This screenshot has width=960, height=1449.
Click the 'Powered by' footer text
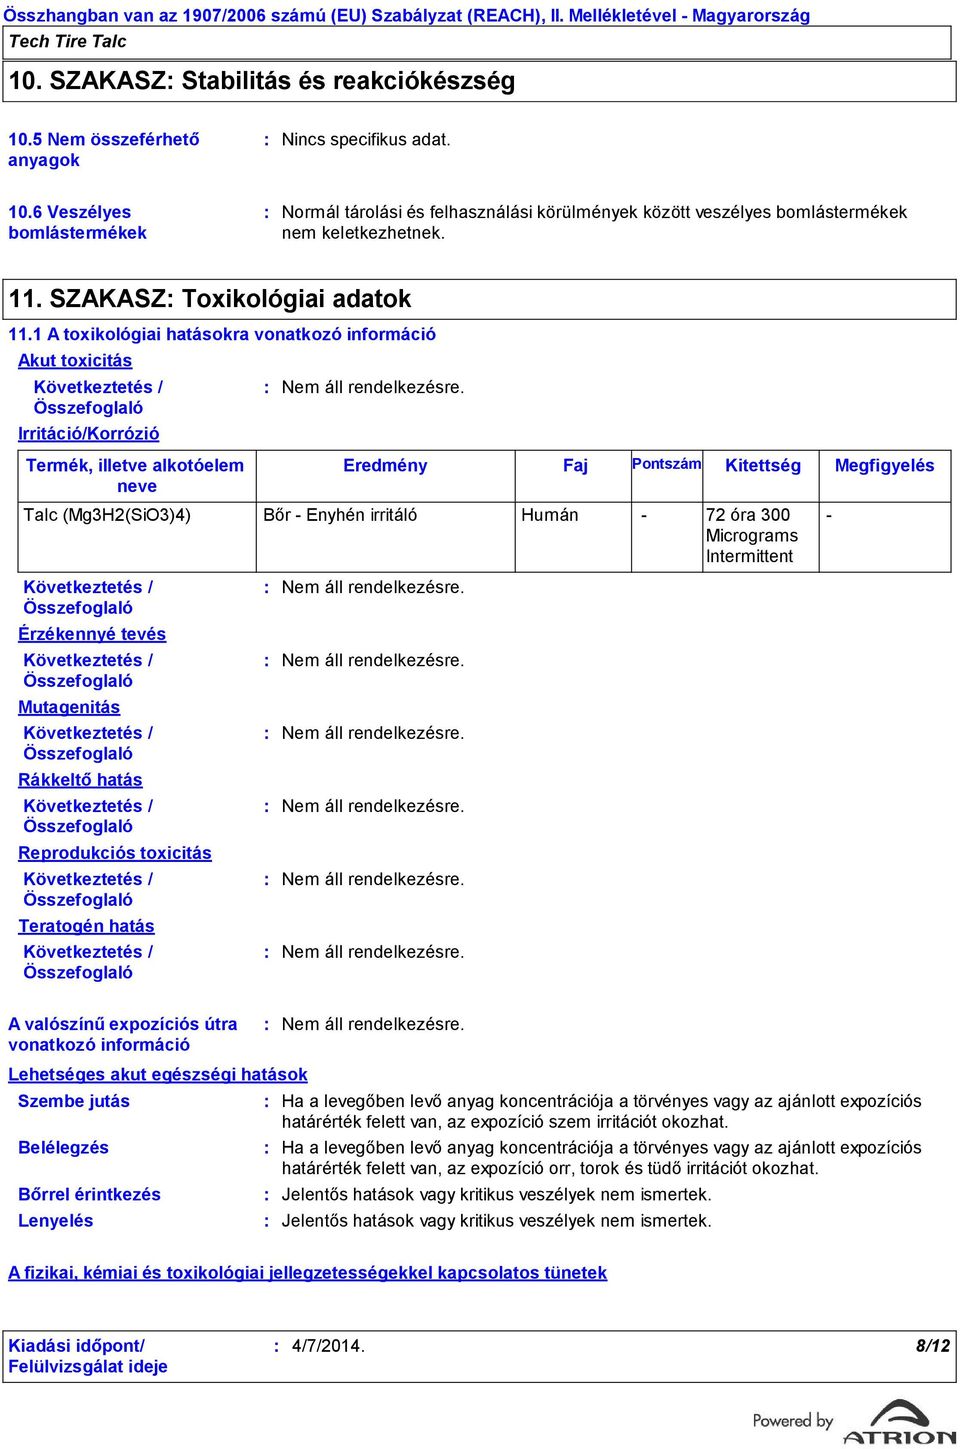point(793,1421)
